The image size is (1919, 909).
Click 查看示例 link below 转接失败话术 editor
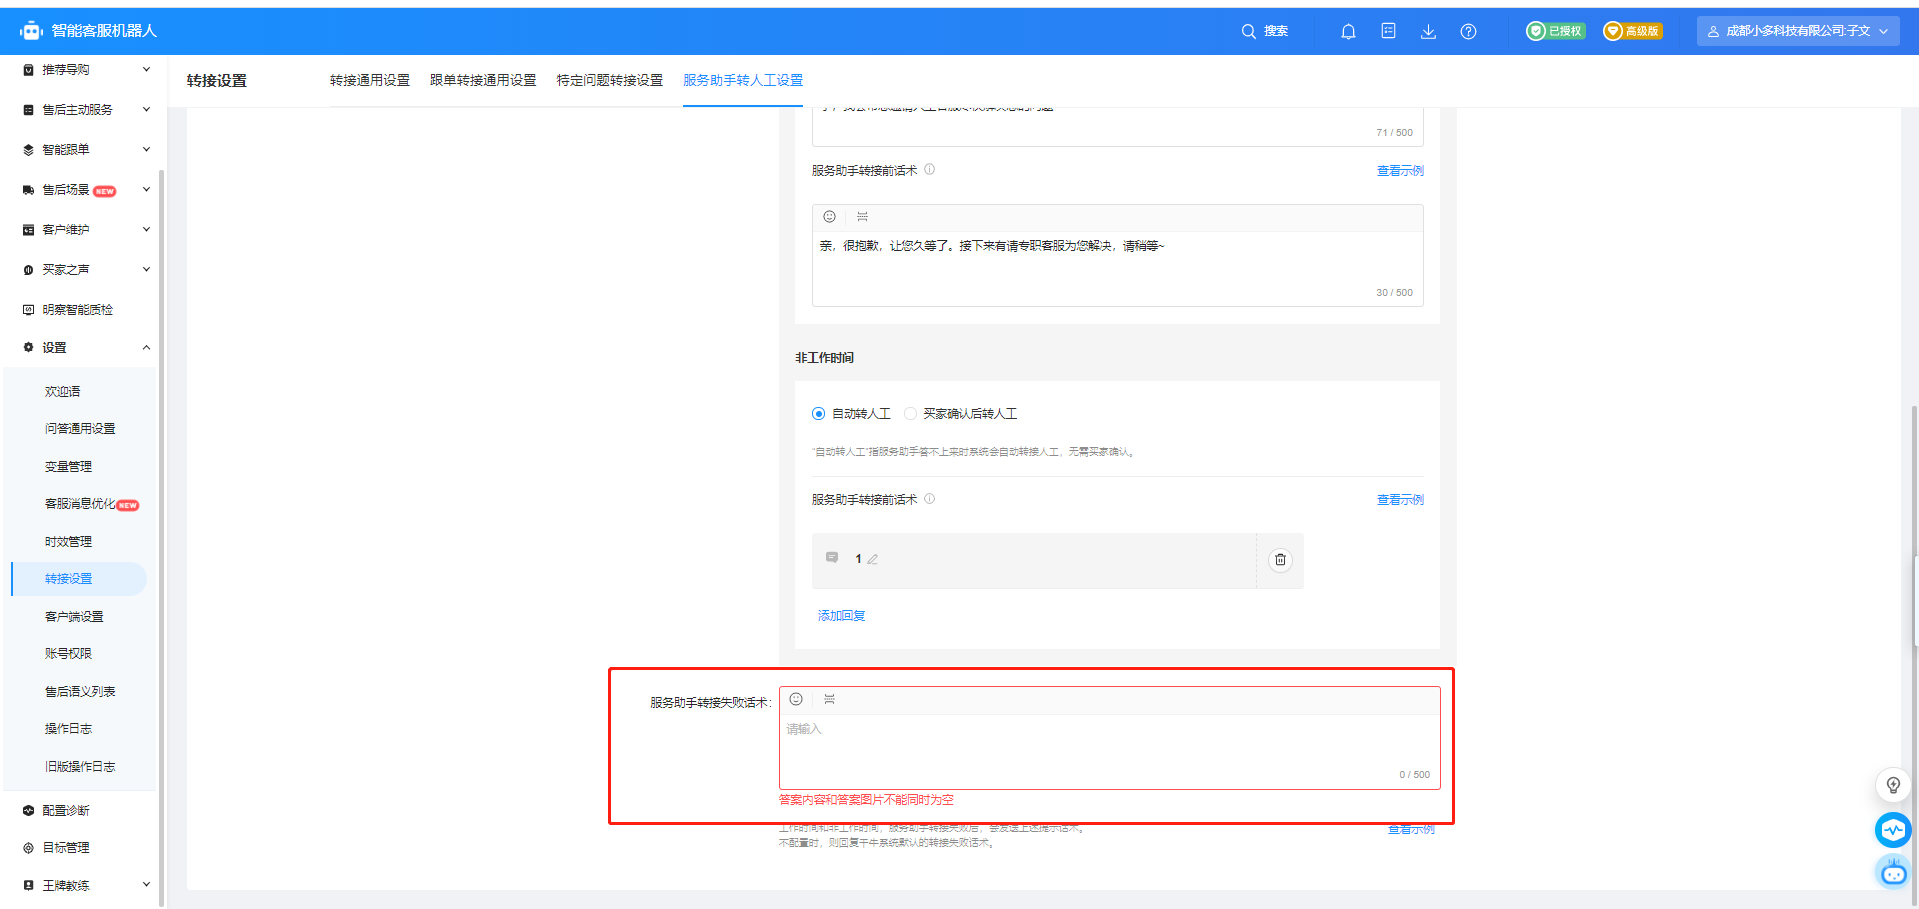[1411, 829]
